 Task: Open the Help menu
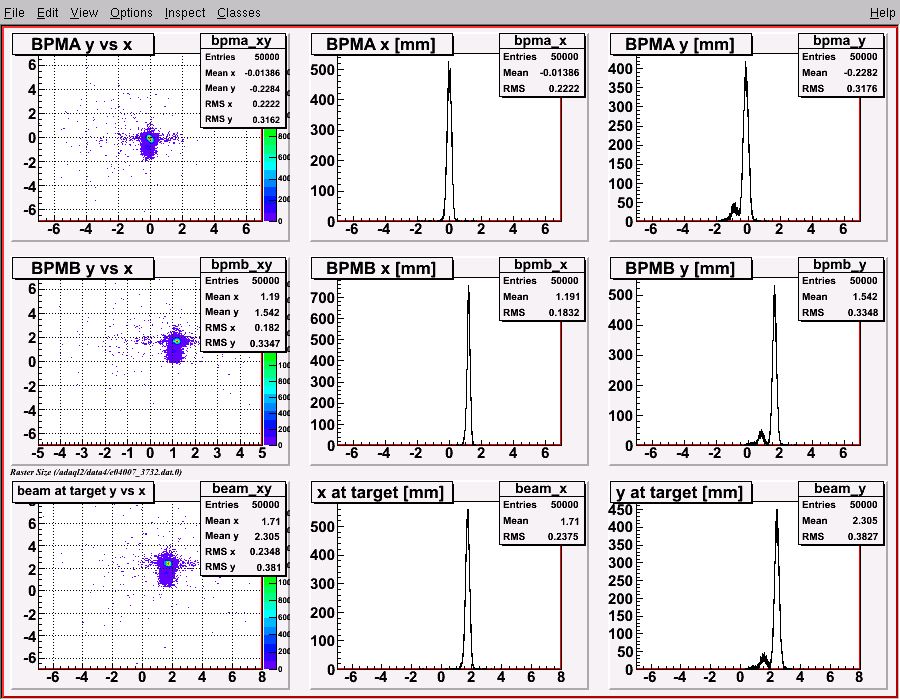[x=882, y=12]
